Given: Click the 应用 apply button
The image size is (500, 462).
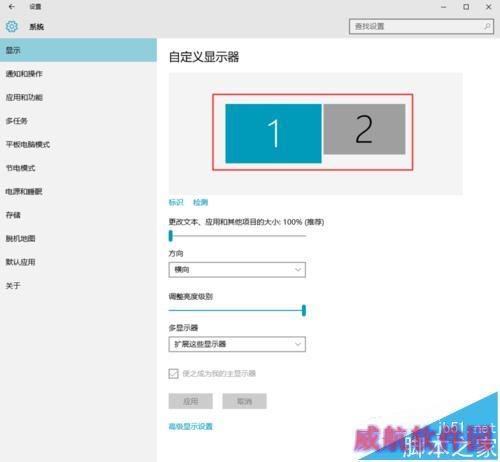Looking at the screenshot, I should 190,401.
